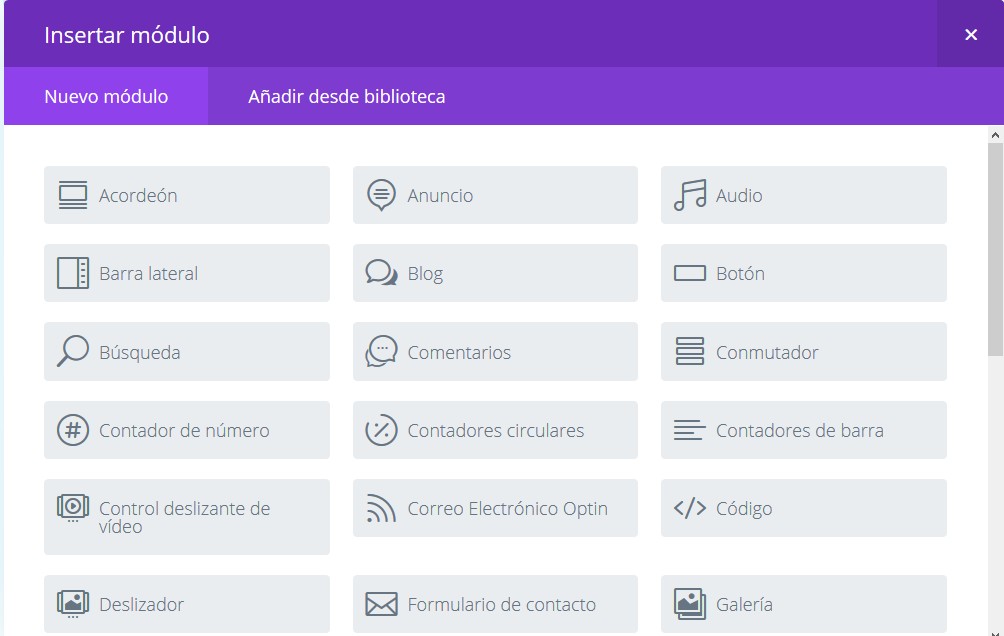This screenshot has height=636, width=1004.
Task: Select the Correo Electrónico Optin feed icon
Action: [x=381, y=509]
